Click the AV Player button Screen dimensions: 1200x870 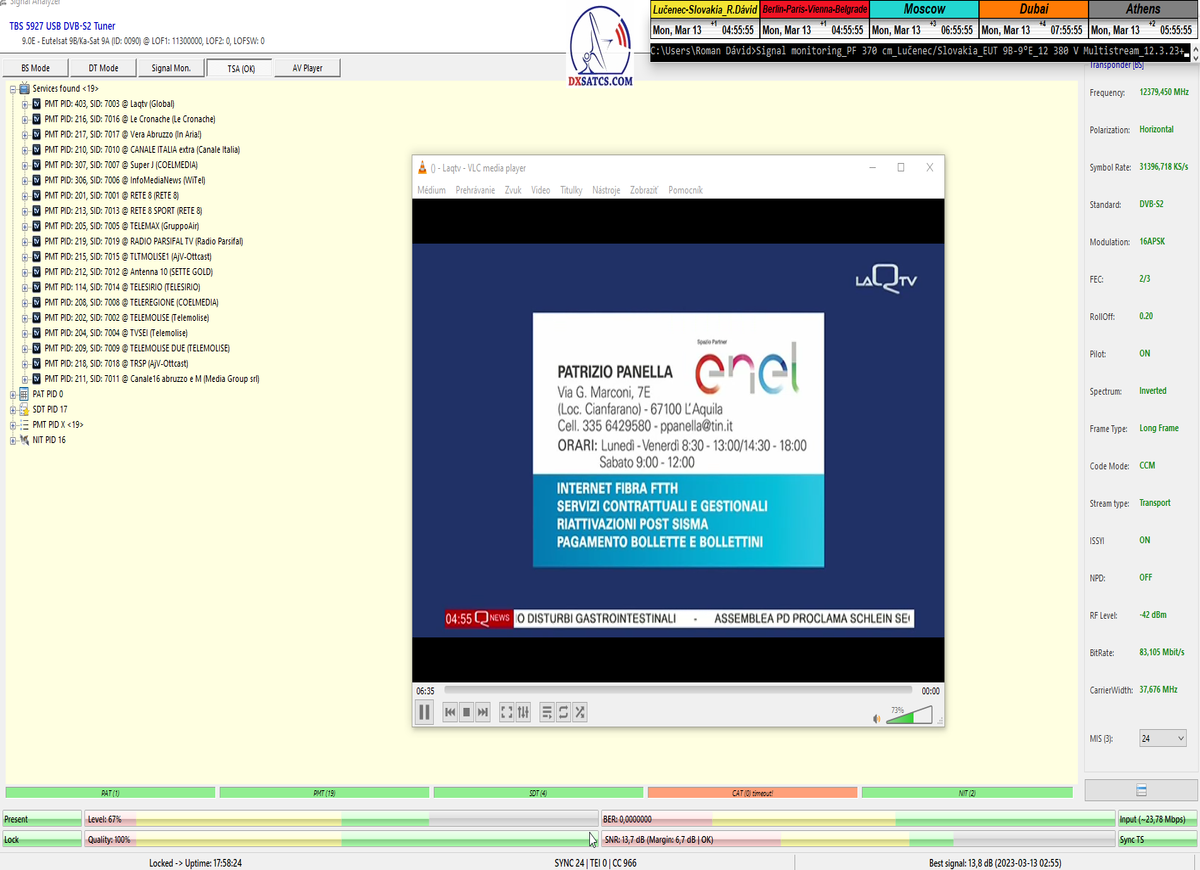click(x=307, y=68)
